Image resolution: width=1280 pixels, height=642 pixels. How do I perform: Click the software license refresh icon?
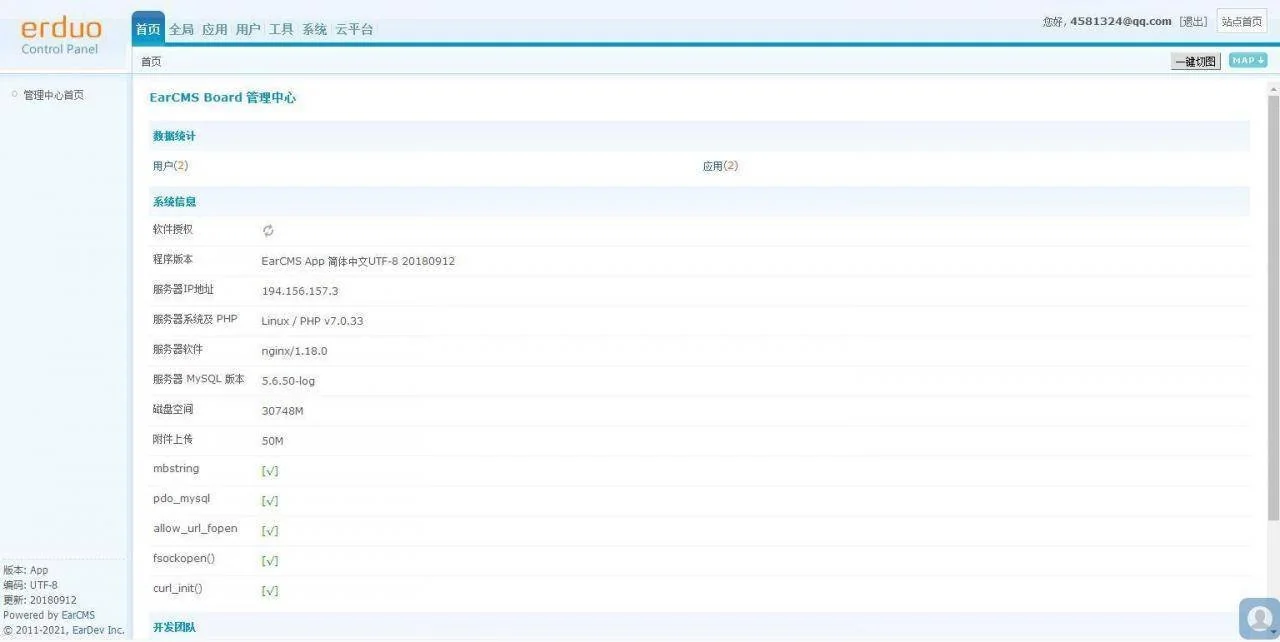point(268,231)
